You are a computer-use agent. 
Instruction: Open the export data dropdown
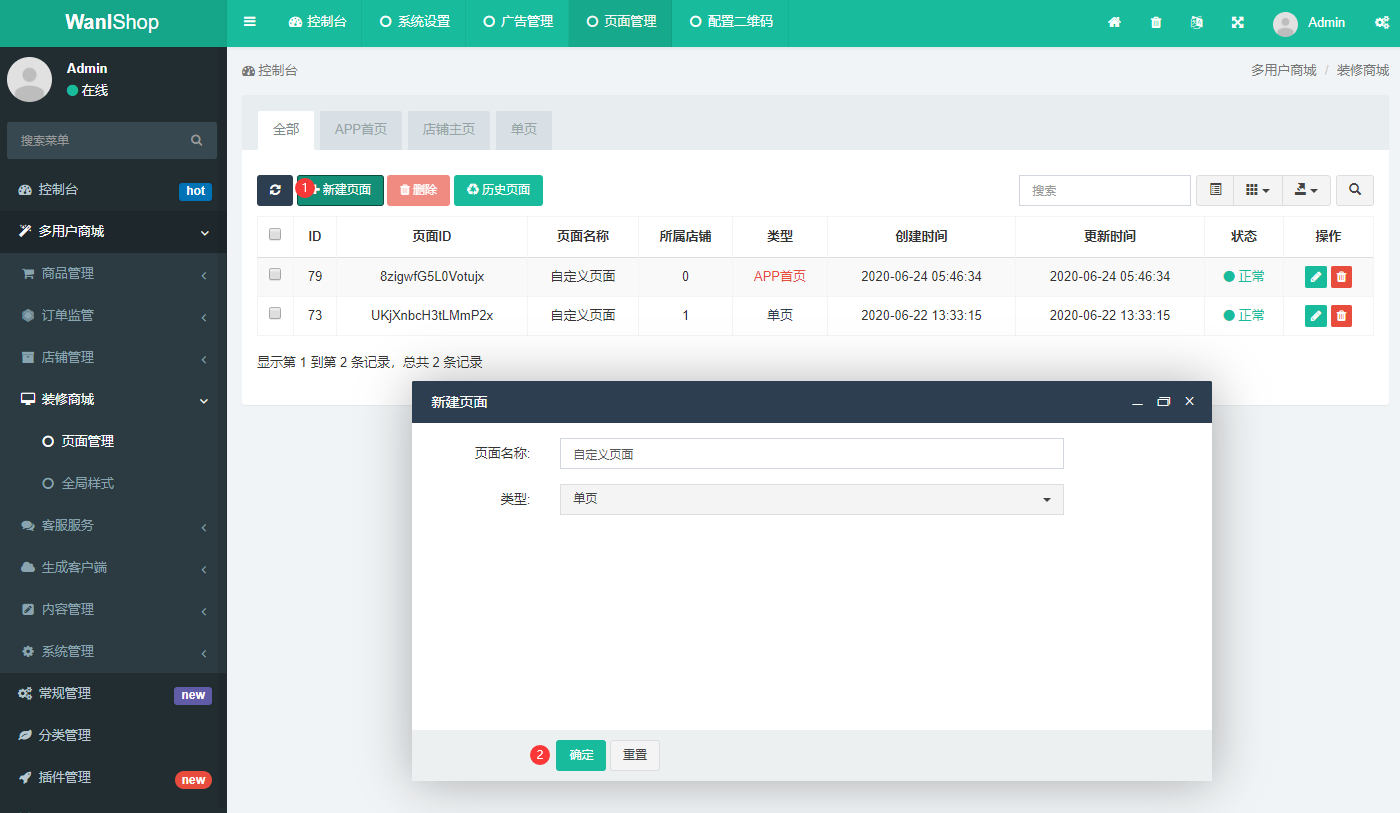[x=1306, y=190]
